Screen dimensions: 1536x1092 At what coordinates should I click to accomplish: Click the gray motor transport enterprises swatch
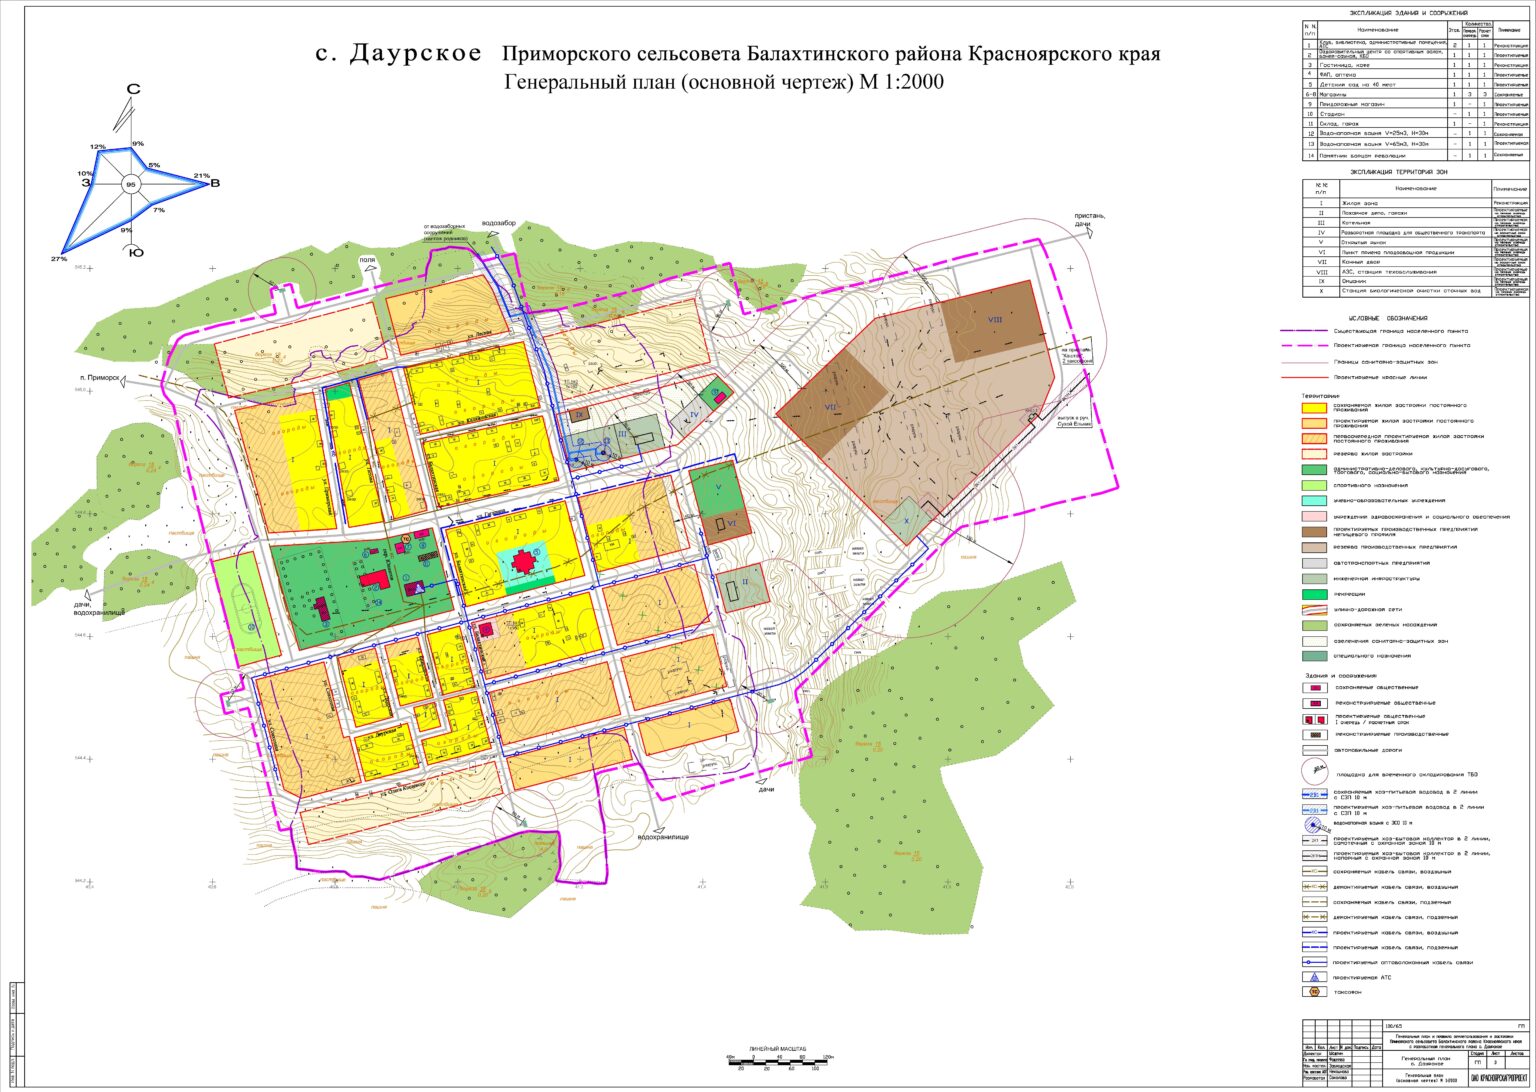point(1314,564)
